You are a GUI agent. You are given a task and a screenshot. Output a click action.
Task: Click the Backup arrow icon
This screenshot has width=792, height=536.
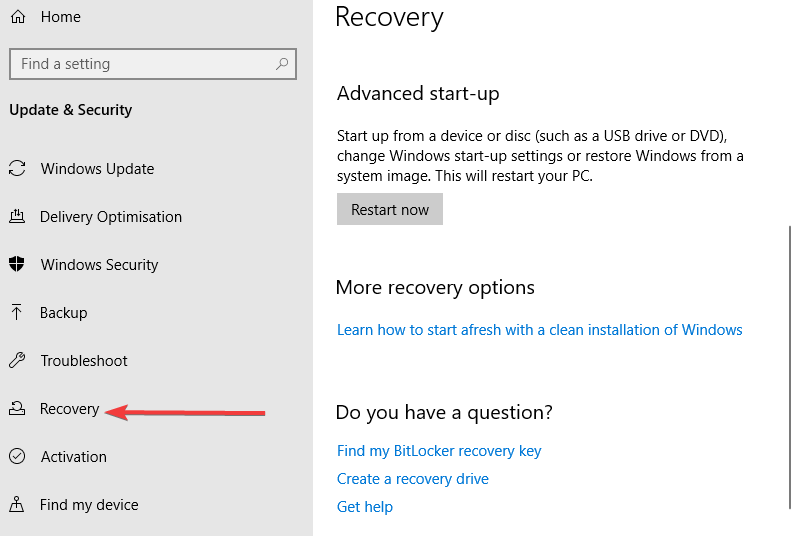pyautogui.click(x=16, y=312)
